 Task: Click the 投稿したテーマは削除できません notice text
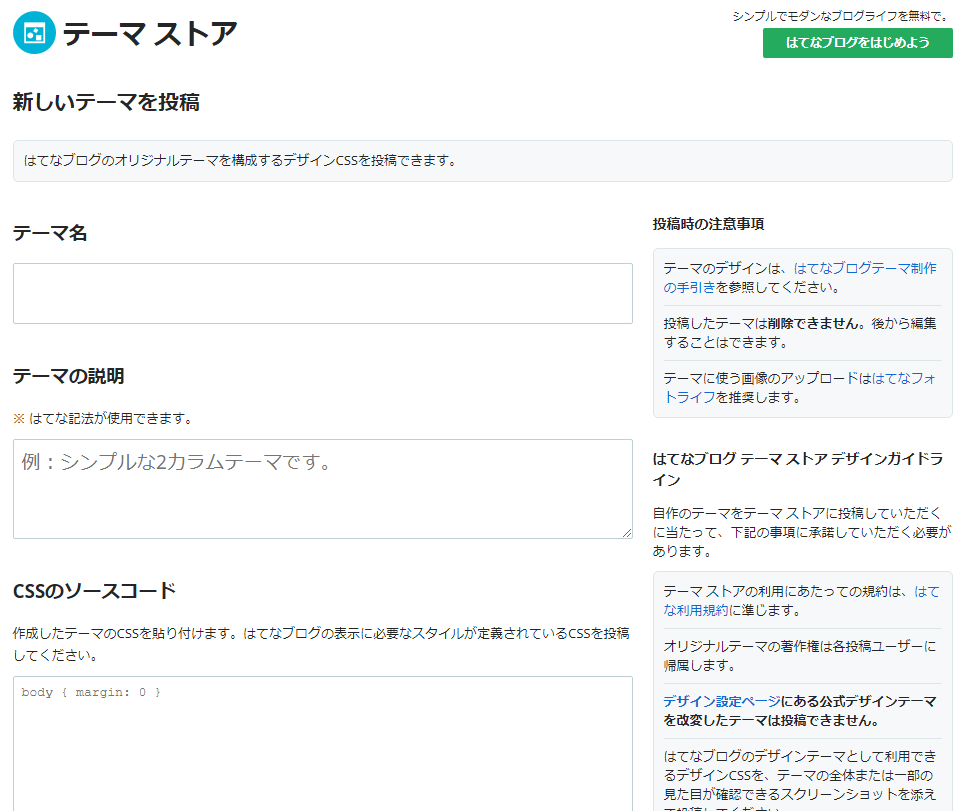[800, 332]
